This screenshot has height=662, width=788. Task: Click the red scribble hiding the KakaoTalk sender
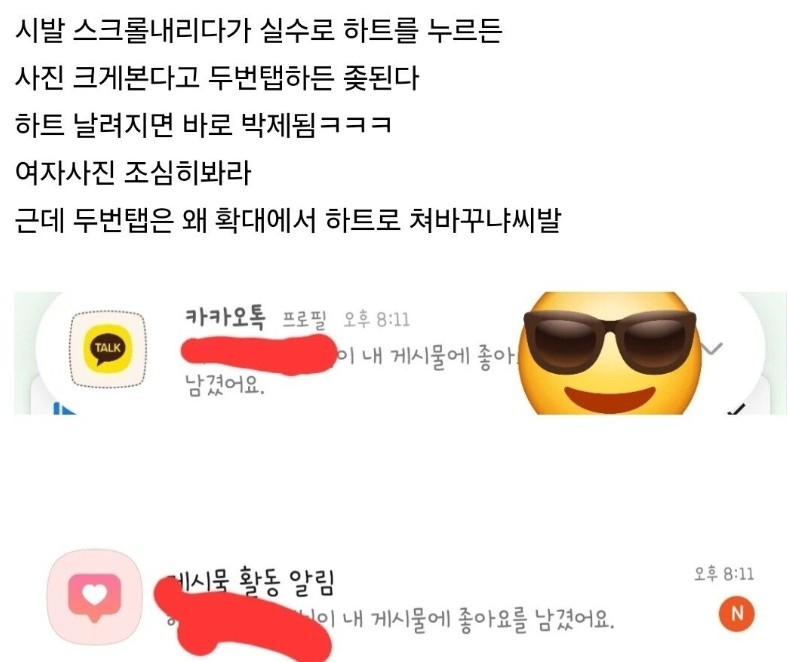[x=259, y=356]
